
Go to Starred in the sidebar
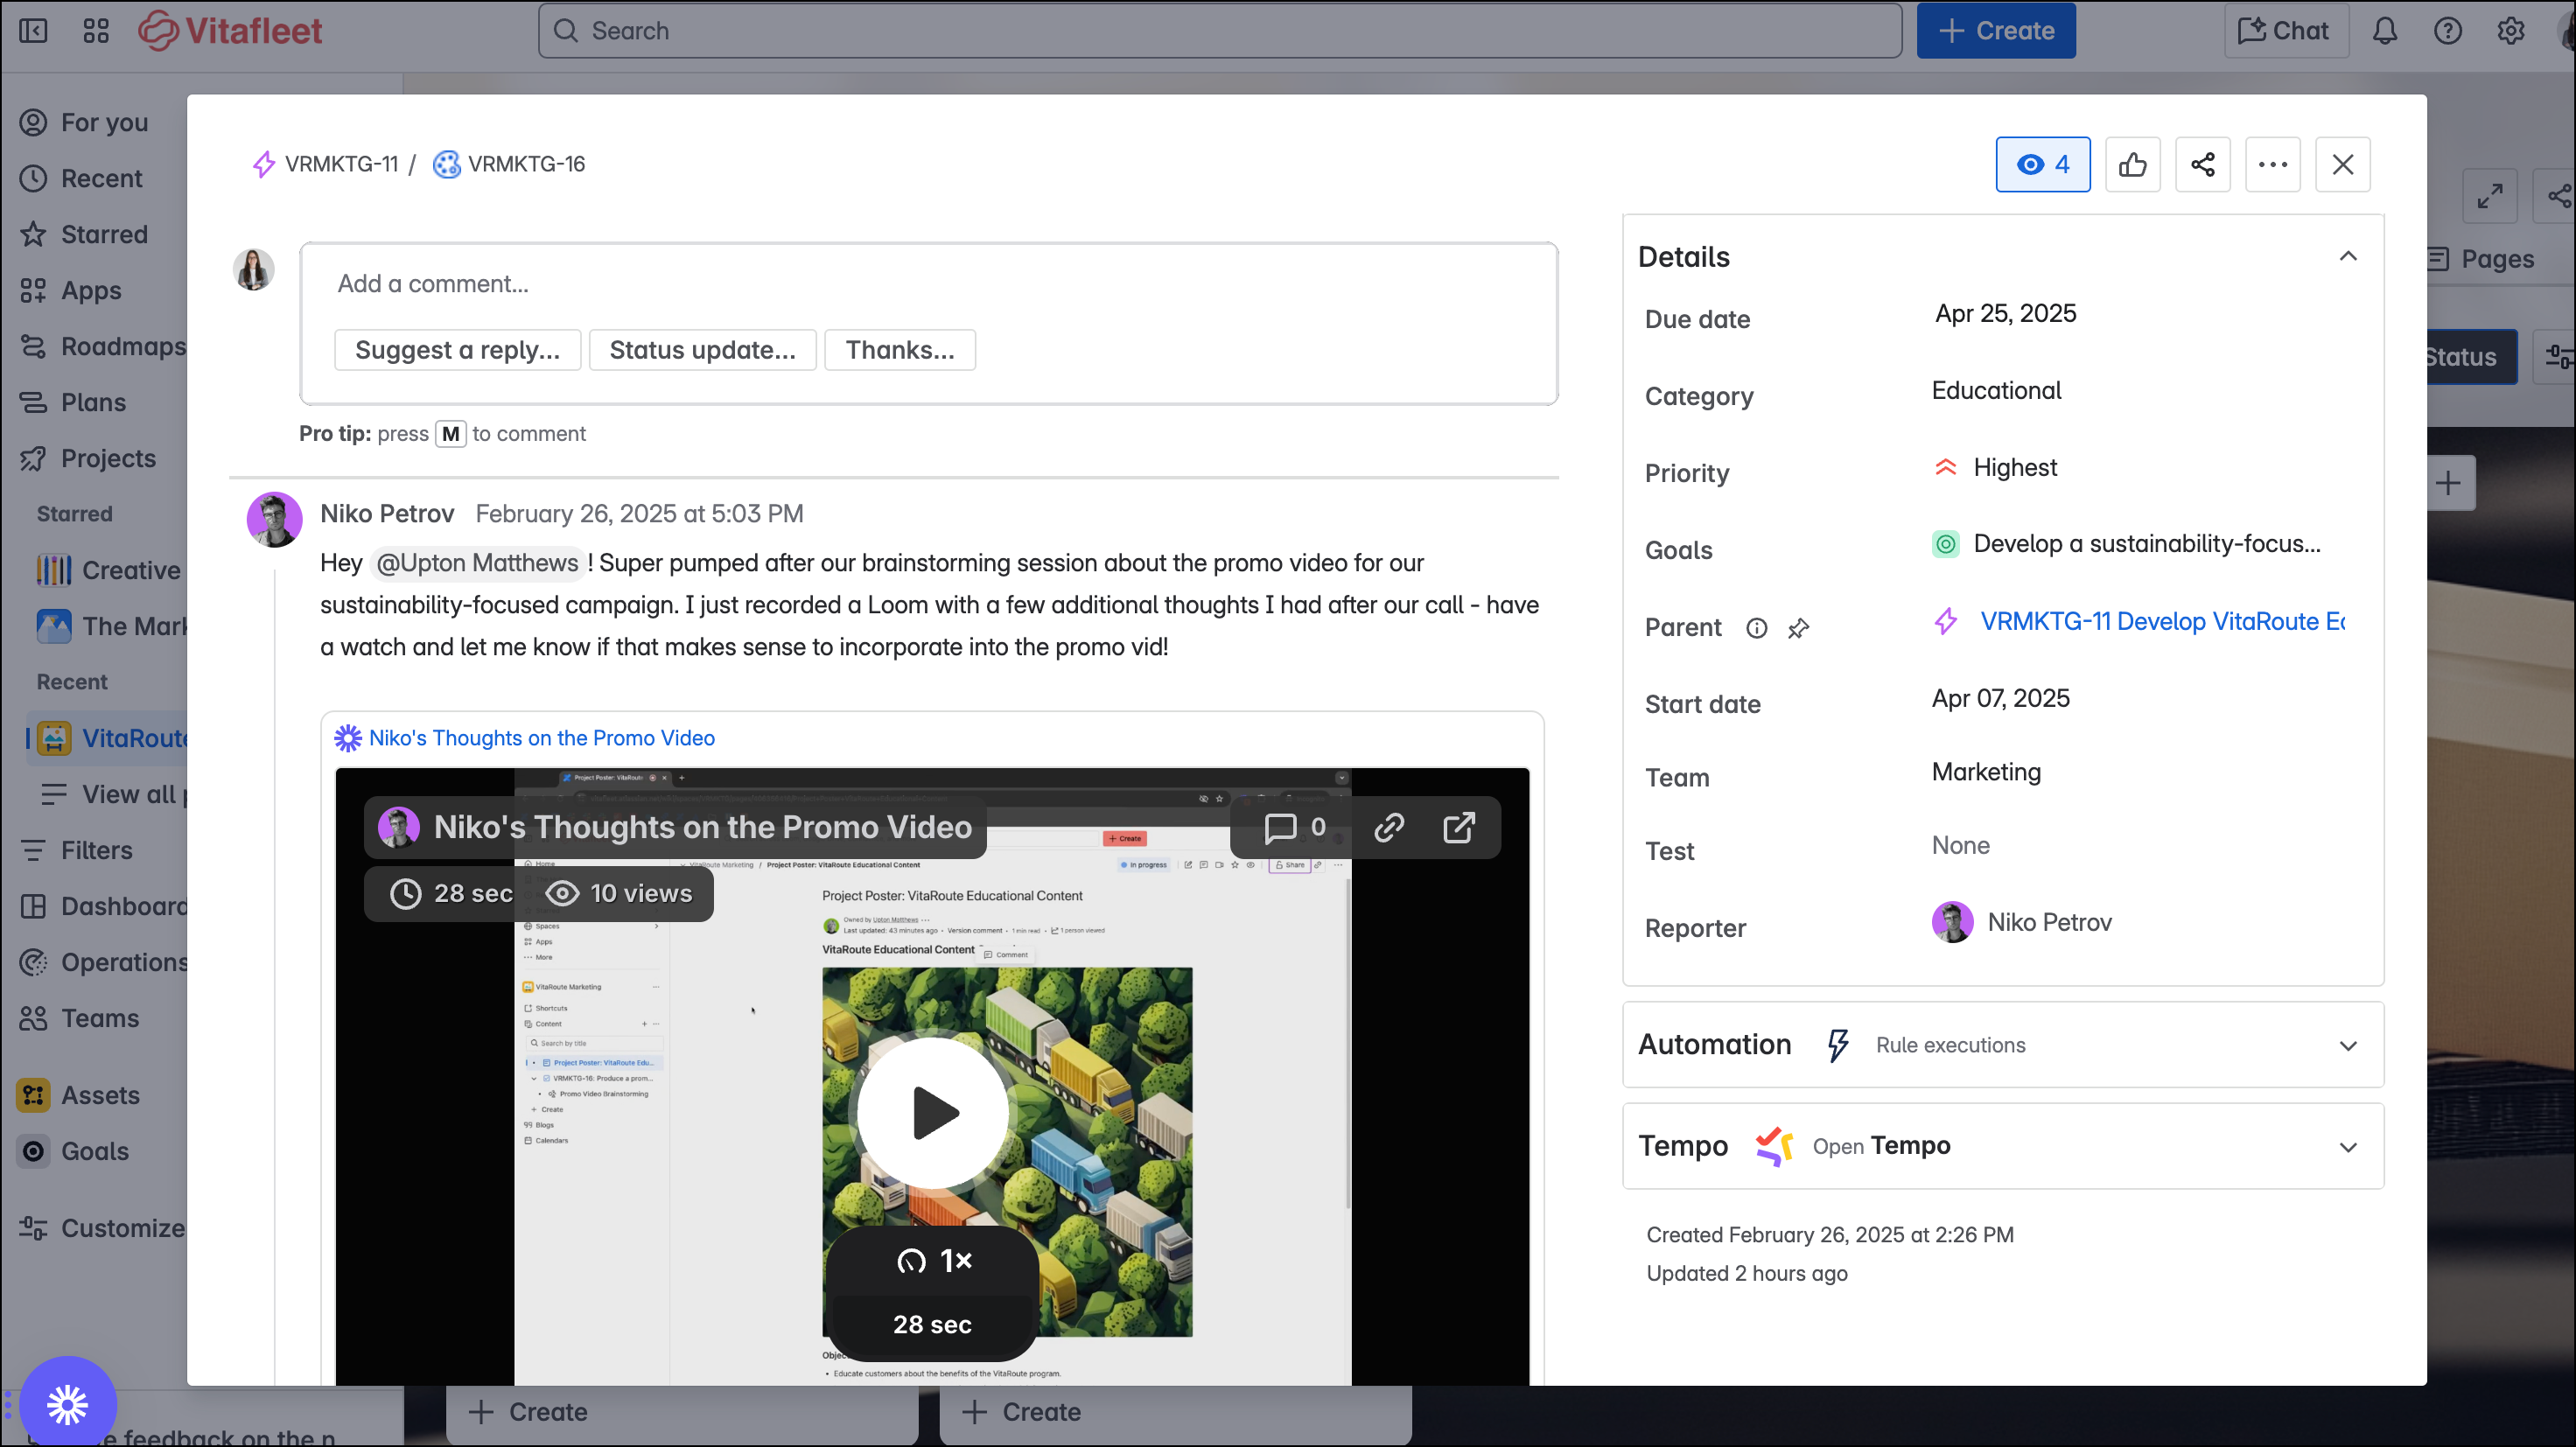pos(105,233)
